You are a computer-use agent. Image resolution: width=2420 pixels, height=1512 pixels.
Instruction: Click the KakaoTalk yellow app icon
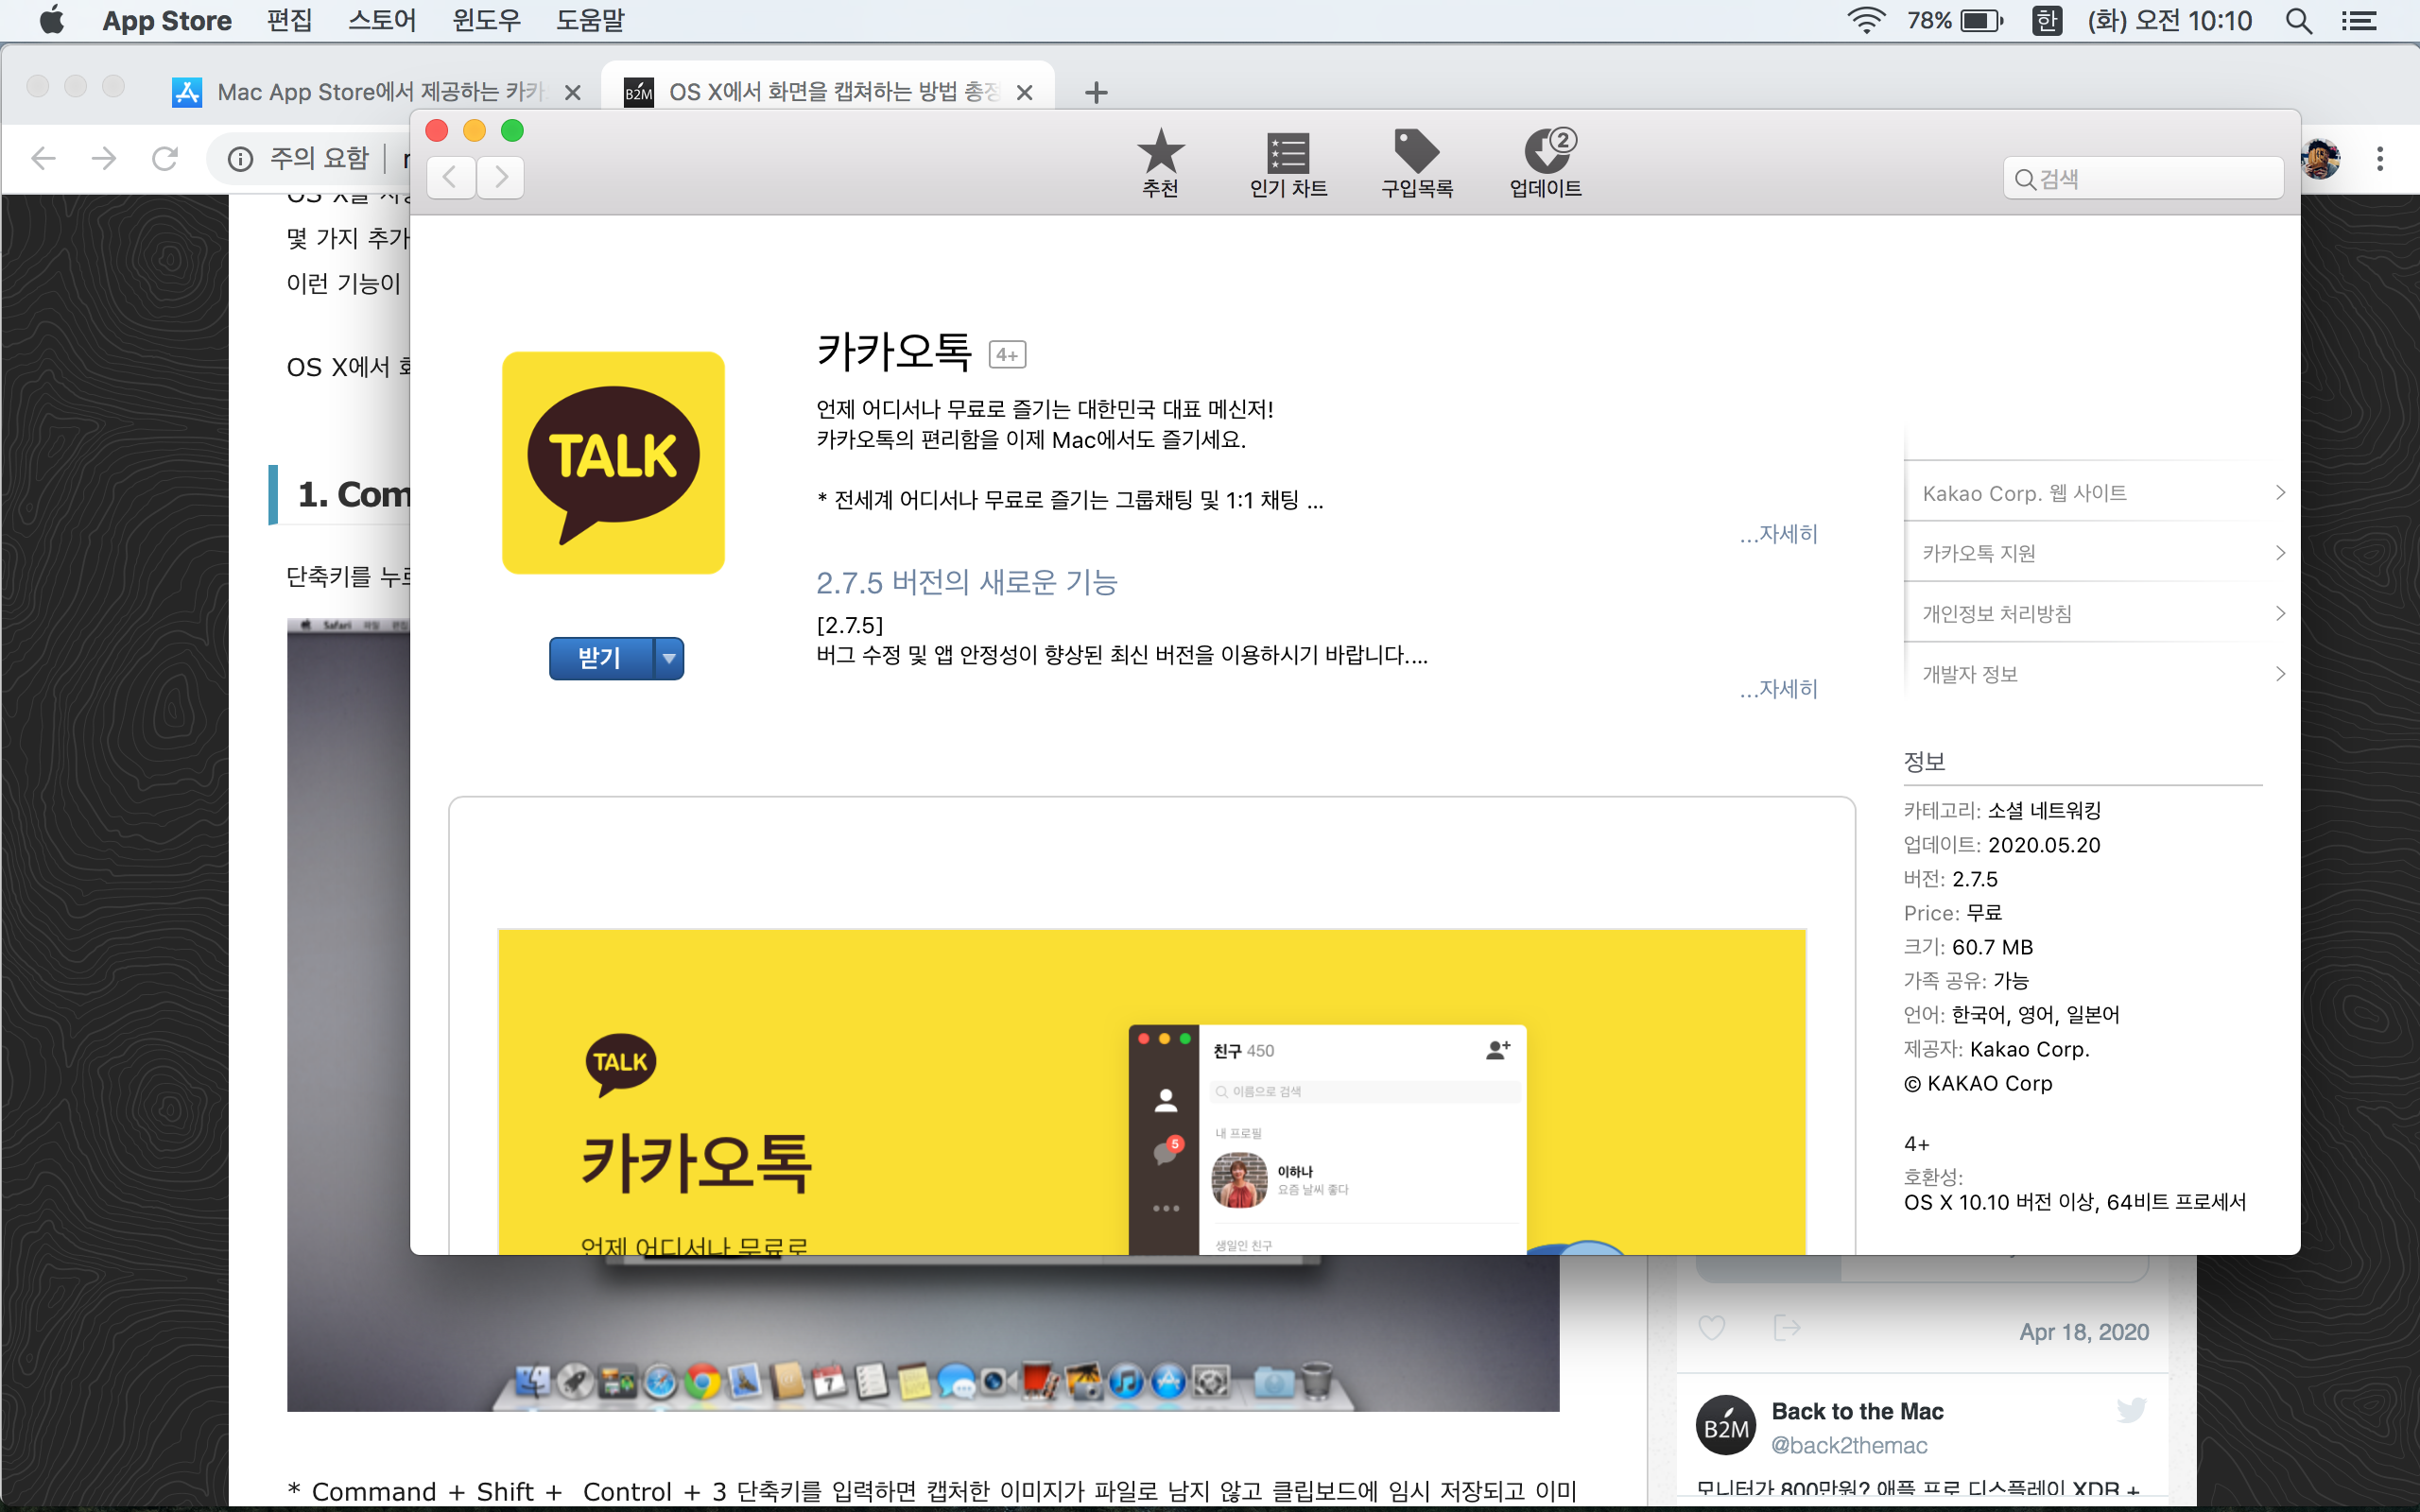pyautogui.click(x=613, y=462)
